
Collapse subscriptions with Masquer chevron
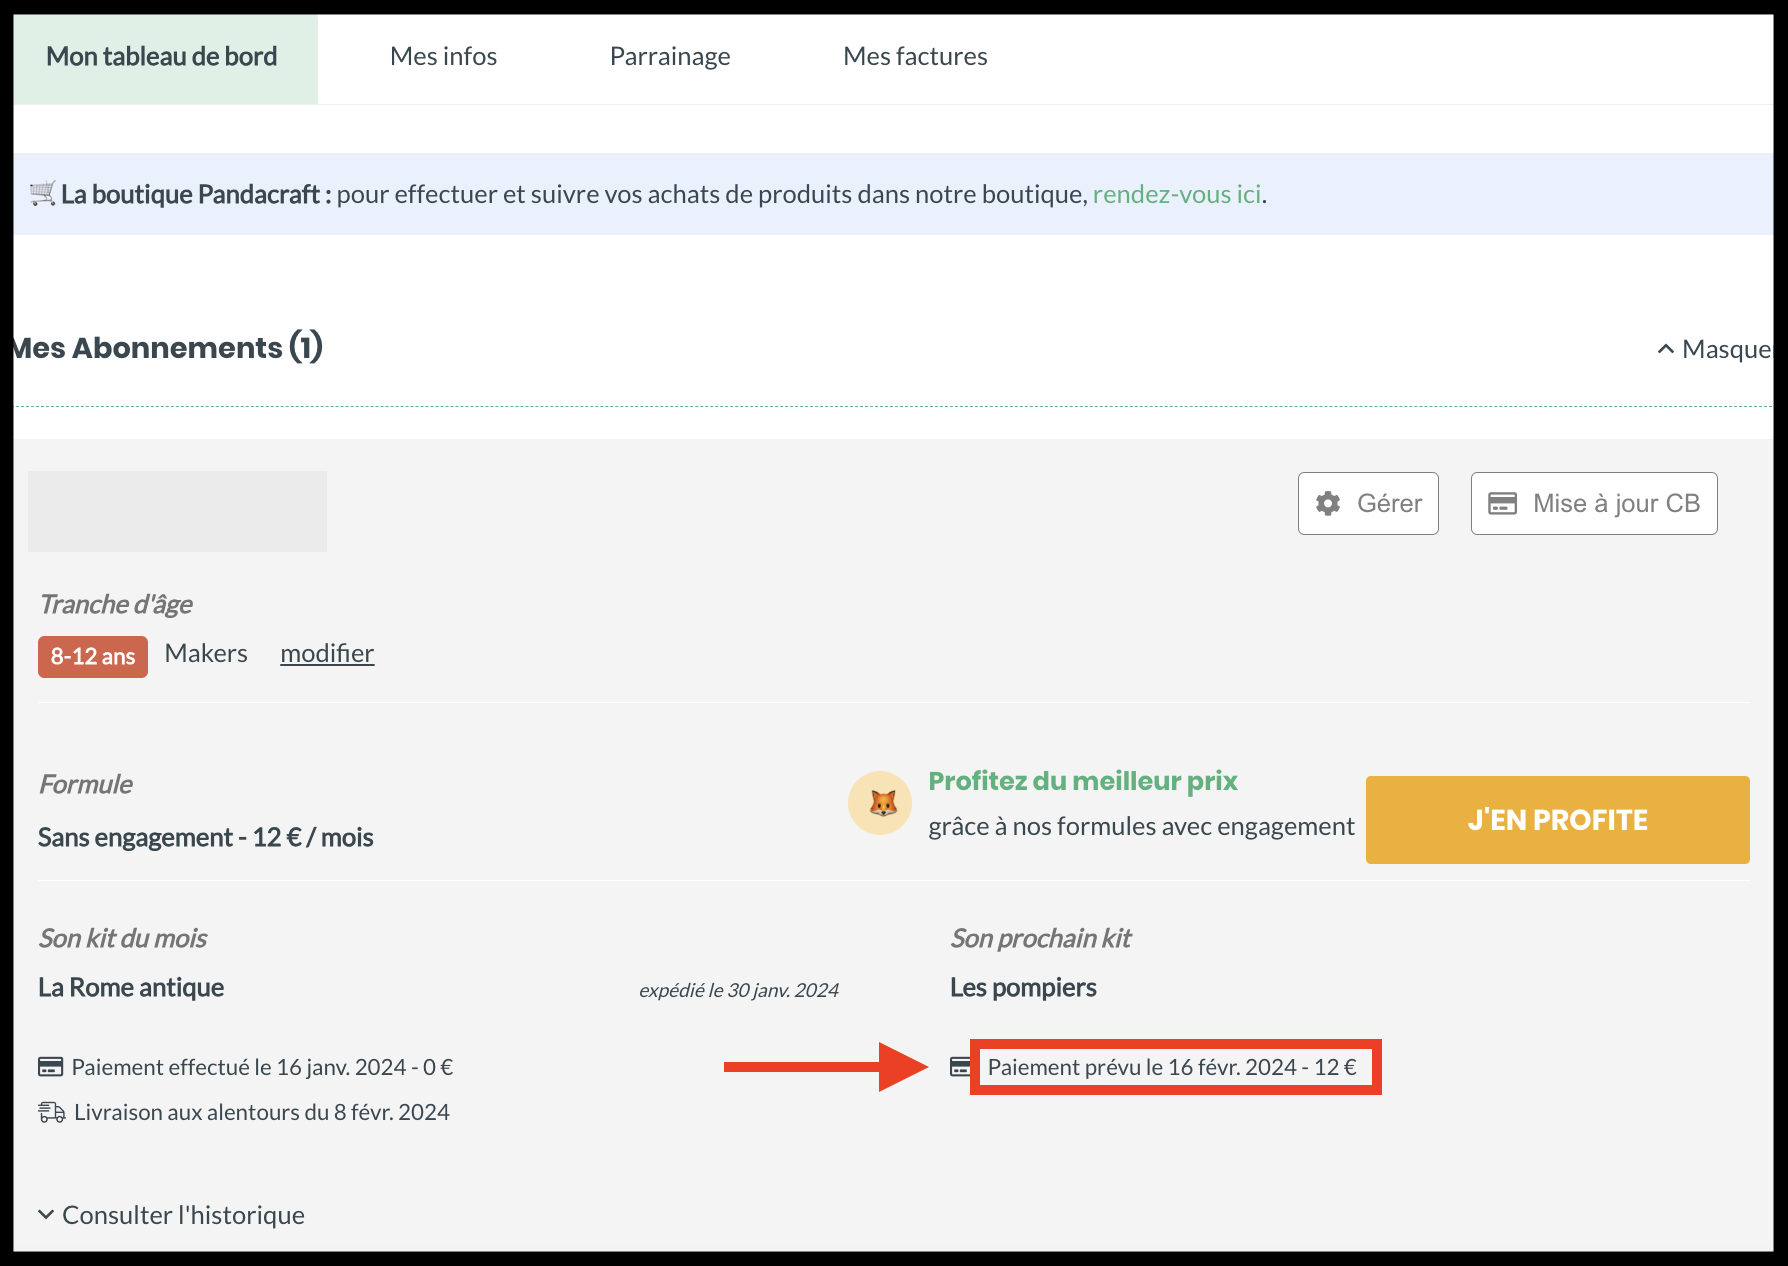pos(1715,349)
